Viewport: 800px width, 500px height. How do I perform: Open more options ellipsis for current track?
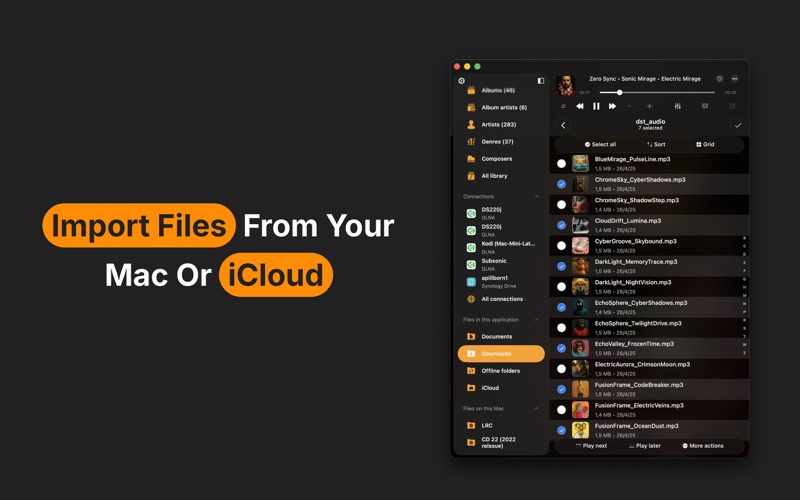pos(735,79)
